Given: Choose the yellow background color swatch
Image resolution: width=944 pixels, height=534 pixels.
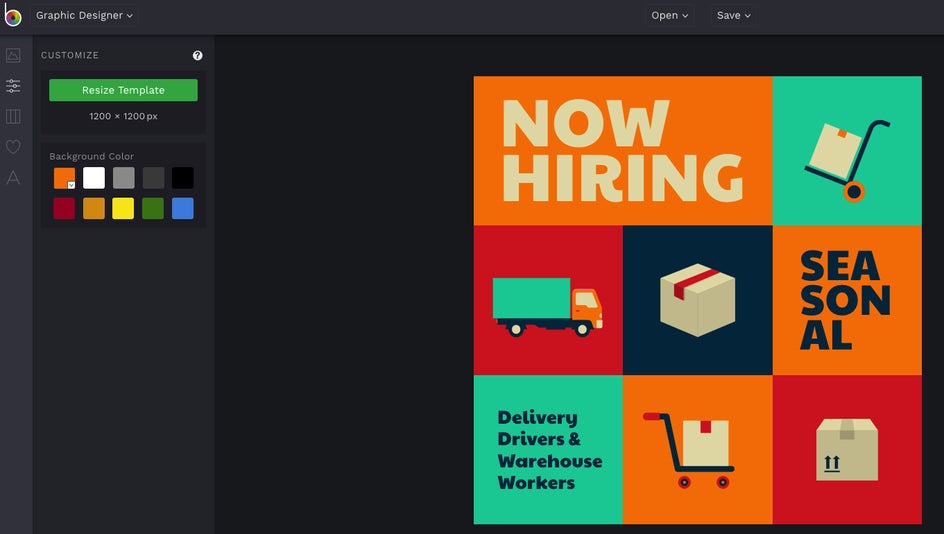Looking at the screenshot, I should tap(123, 208).
